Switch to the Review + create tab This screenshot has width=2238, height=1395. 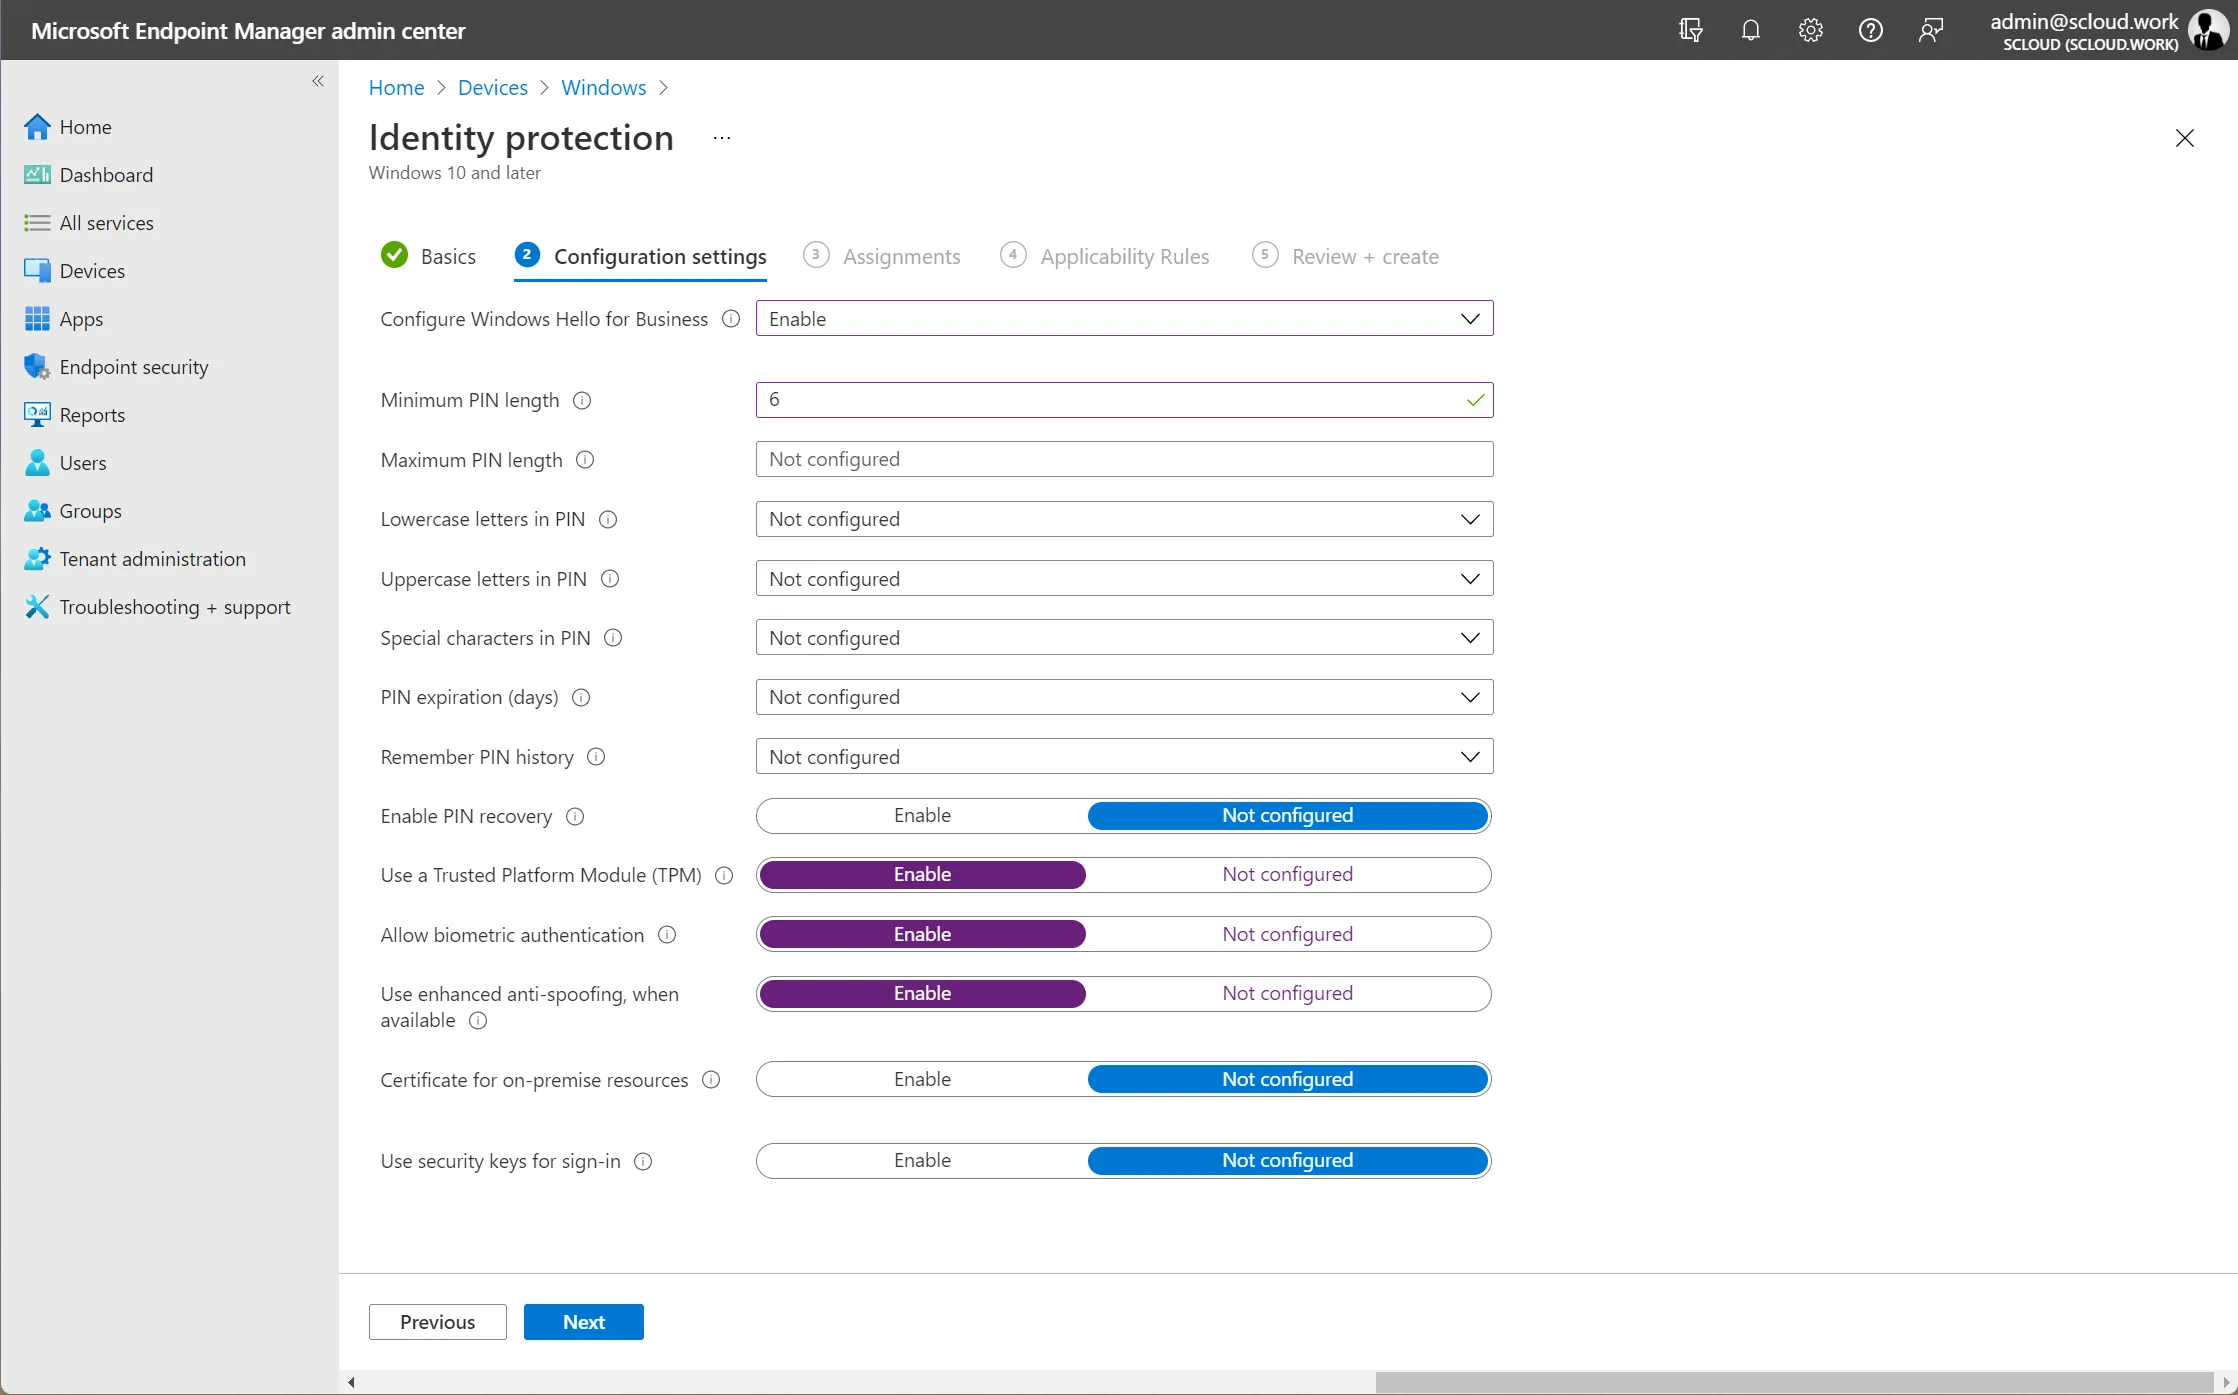pos(1346,256)
